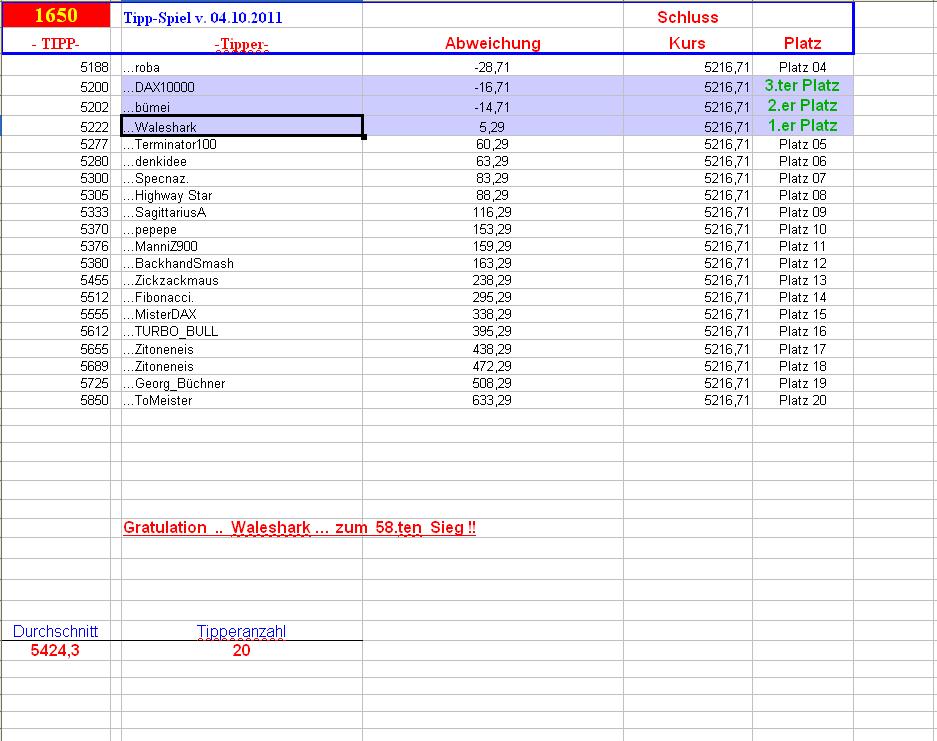Viewport: 937px width, 741px height.
Task: Click the deviation value 116,29
Action: 492,212
